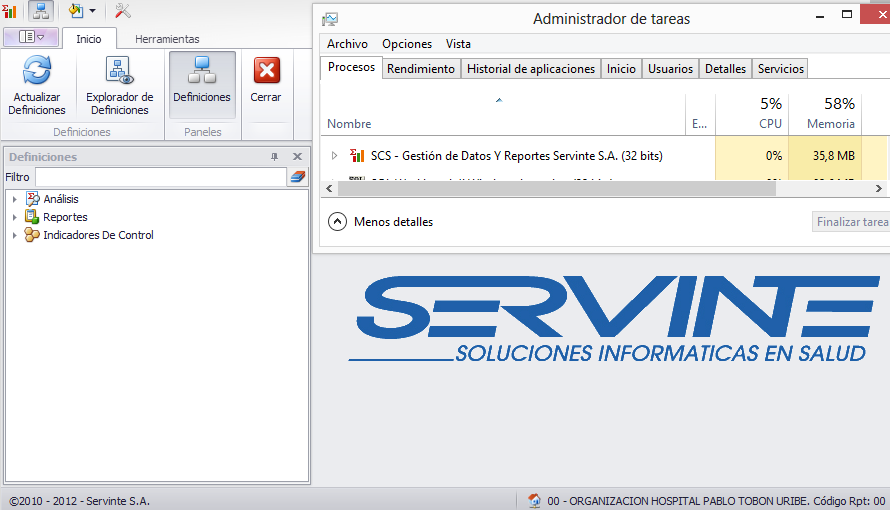Expand the Análisis tree node
The width and height of the screenshot is (890, 510).
click(15, 200)
